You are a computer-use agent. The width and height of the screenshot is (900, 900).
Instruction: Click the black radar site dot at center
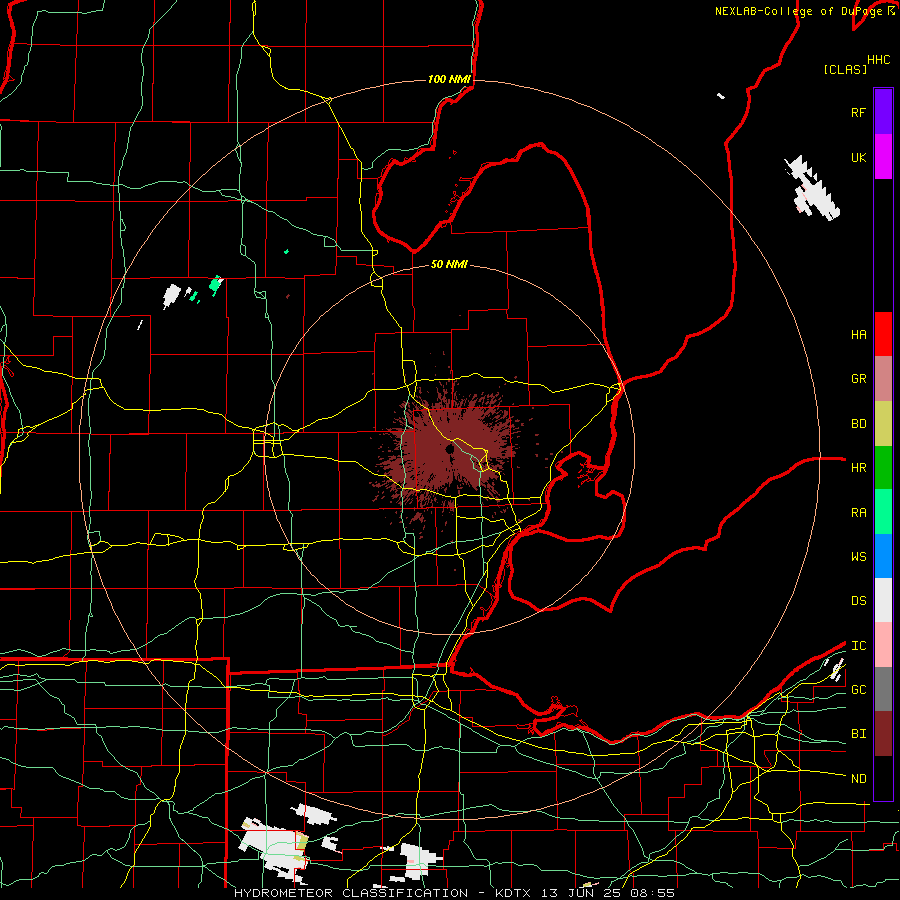tap(450, 449)
